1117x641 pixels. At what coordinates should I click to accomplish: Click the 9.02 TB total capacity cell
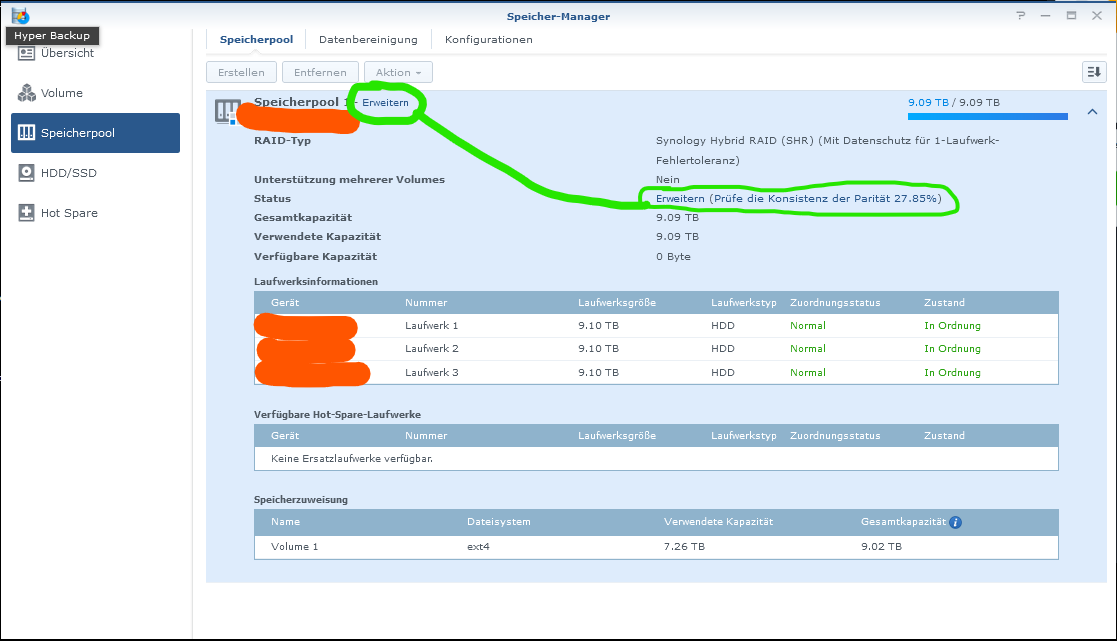(x=881, y=546)
